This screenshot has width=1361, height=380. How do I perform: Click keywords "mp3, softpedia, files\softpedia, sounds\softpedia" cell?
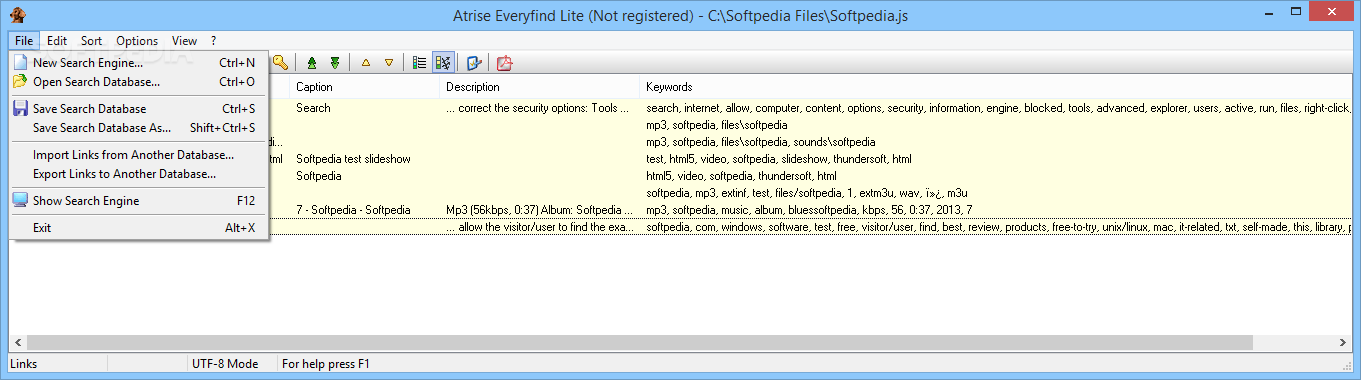[760, 142]
